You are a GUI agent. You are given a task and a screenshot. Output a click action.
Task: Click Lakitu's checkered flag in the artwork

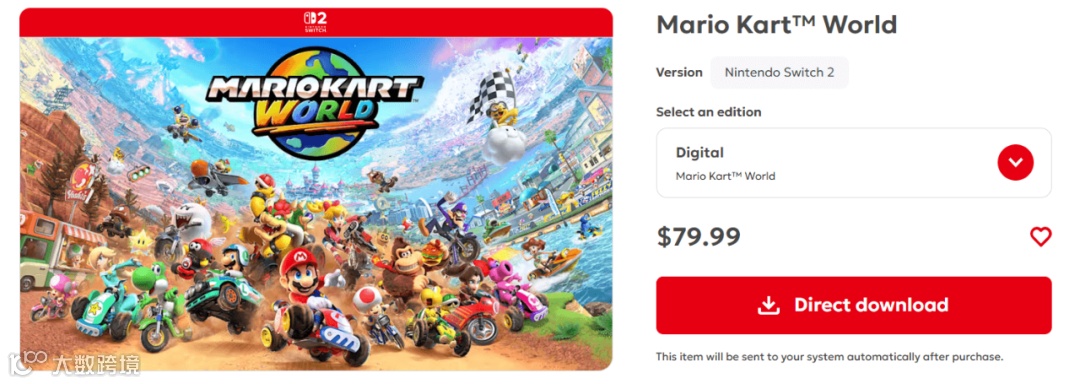[x=492, y=95]
